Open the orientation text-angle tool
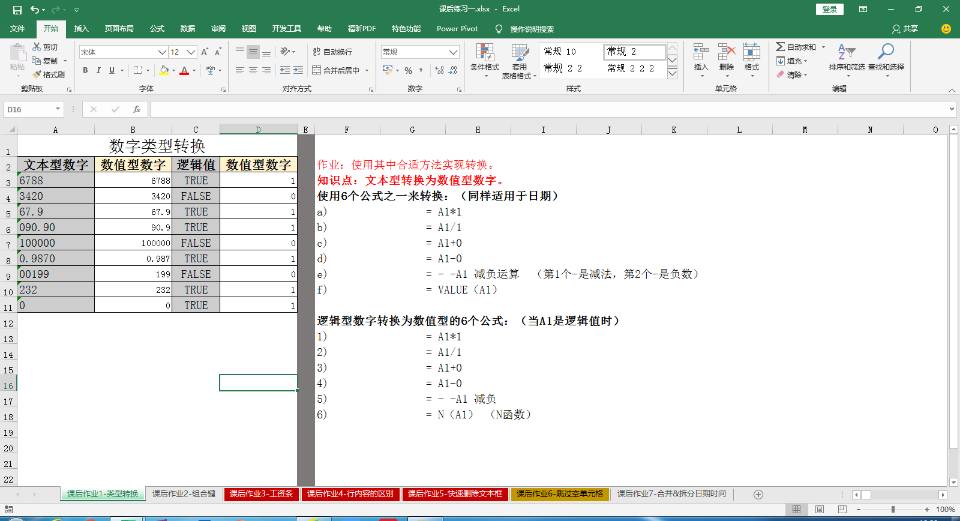Image resolution: width=960 pixels, height=521 pixels. [285, 52]
